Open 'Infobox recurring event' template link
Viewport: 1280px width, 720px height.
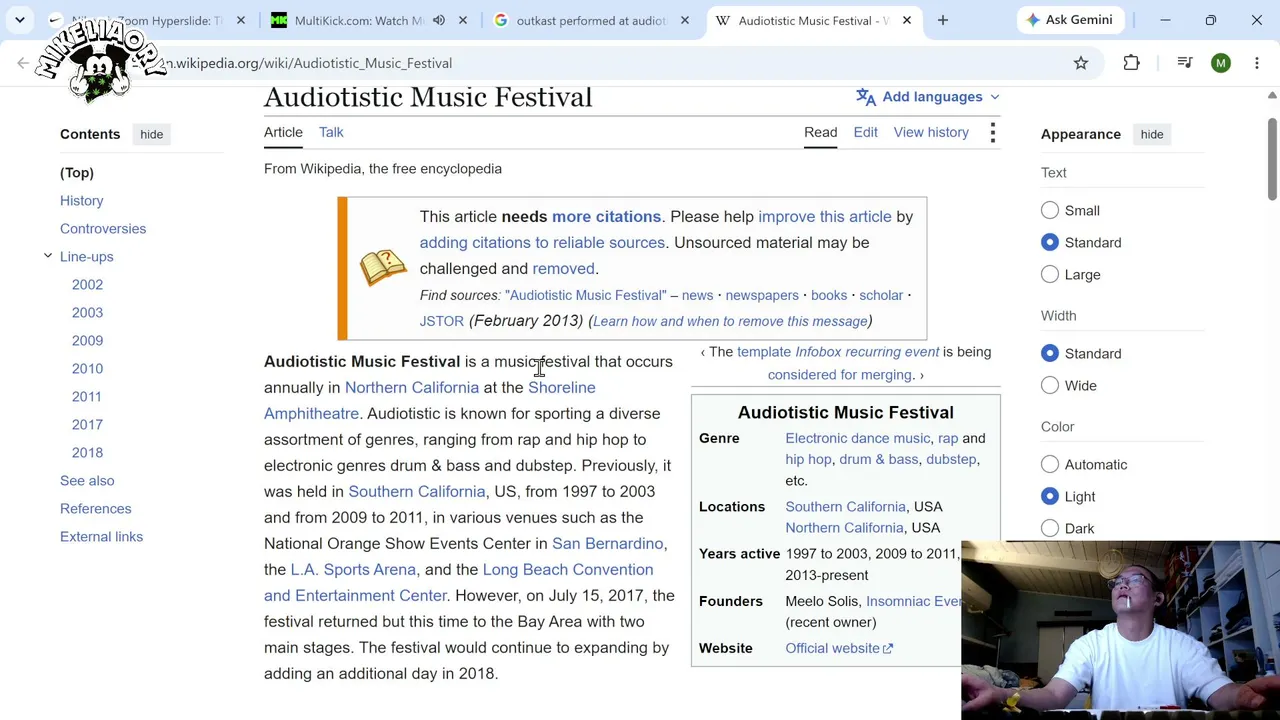[x=867, y=352]
